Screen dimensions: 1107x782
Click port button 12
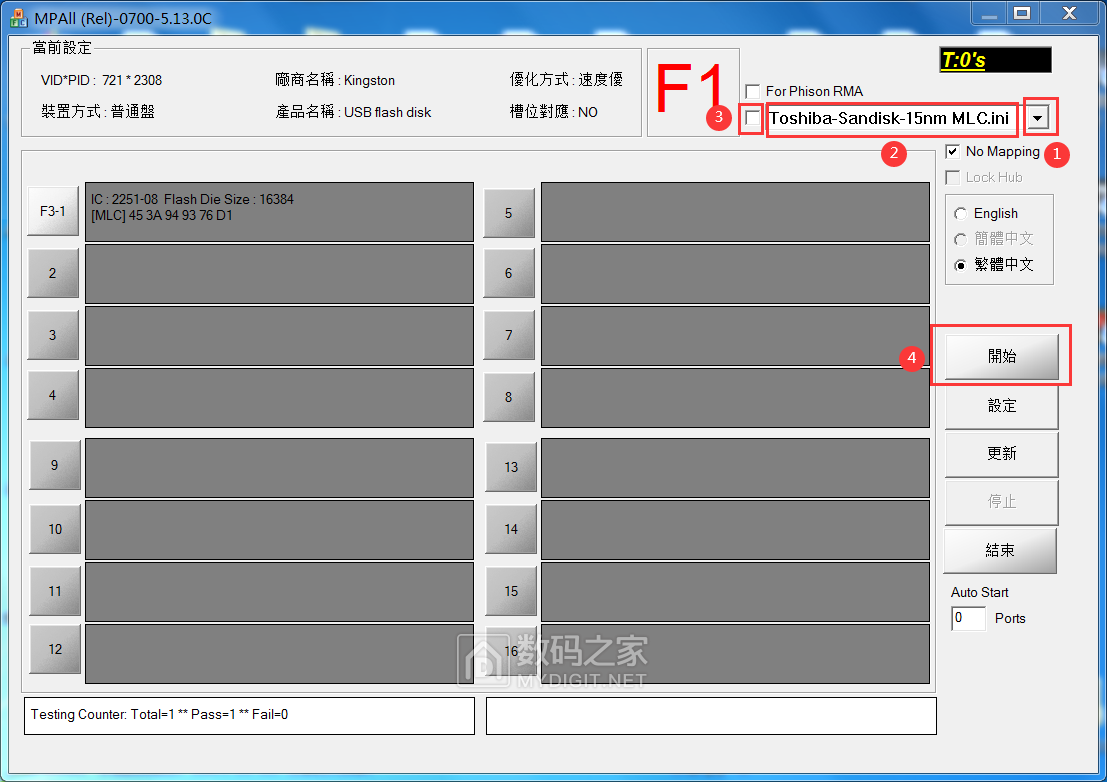55,649
